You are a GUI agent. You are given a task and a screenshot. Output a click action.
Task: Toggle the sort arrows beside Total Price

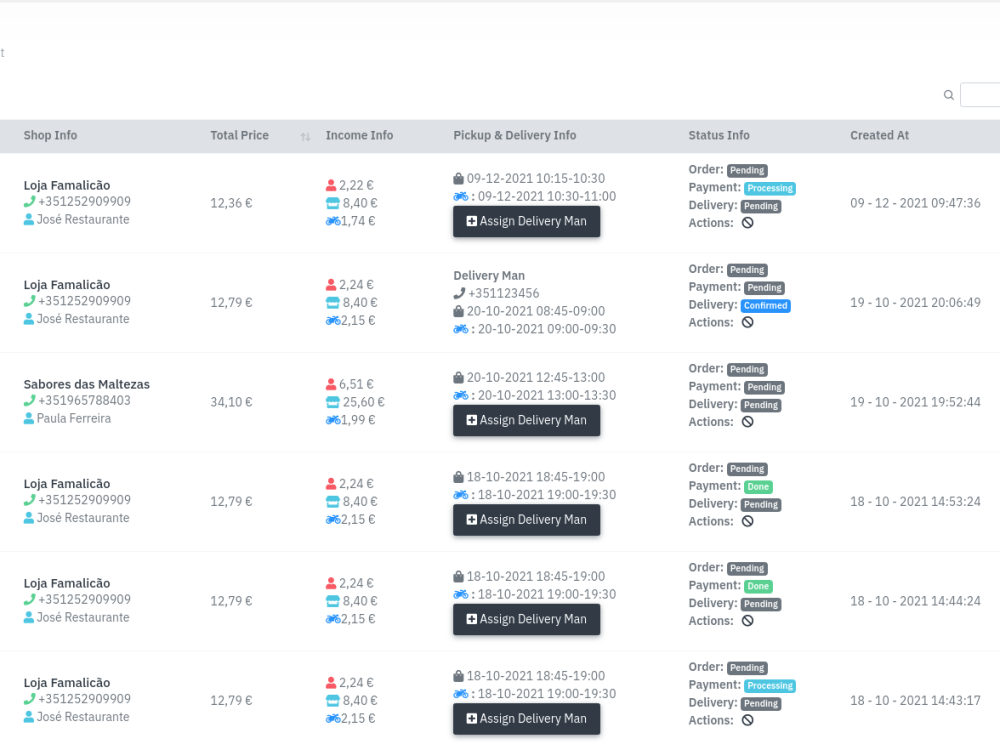point(305,136)
